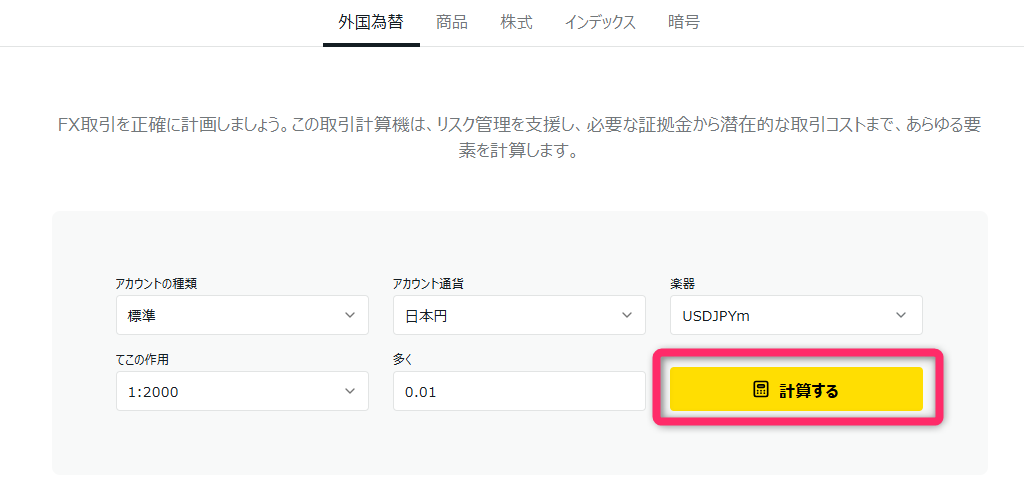Click the chevron arrow in アカウント通貨 box
The image size is (1024, 499).
(627, 315)
